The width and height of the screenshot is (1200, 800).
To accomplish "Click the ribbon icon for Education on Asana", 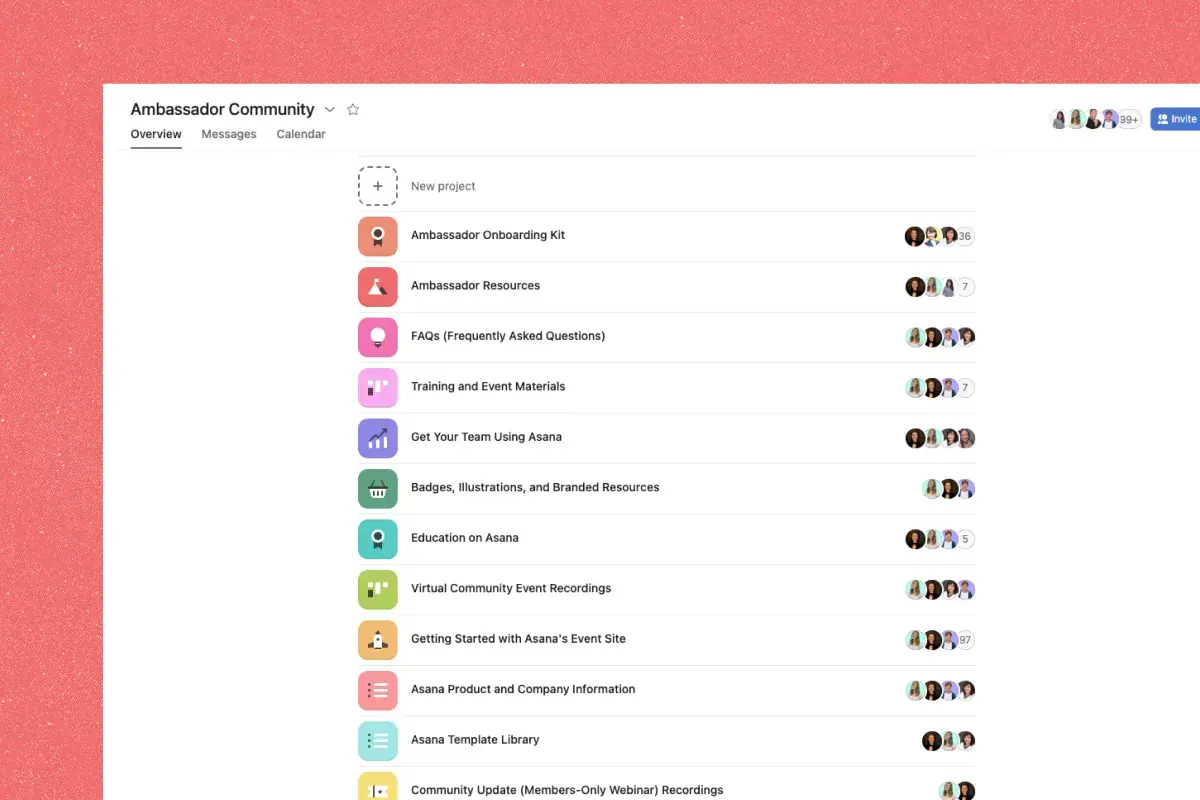I will (x=377, y=538).
